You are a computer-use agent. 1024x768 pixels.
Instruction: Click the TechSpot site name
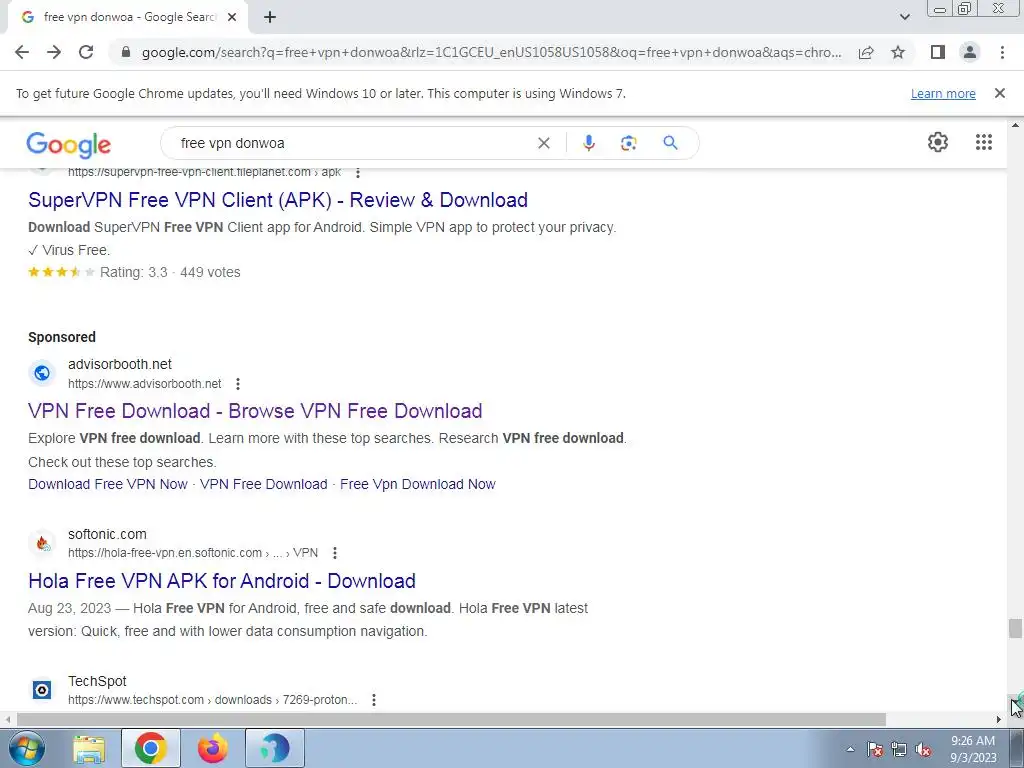[97, 681]
